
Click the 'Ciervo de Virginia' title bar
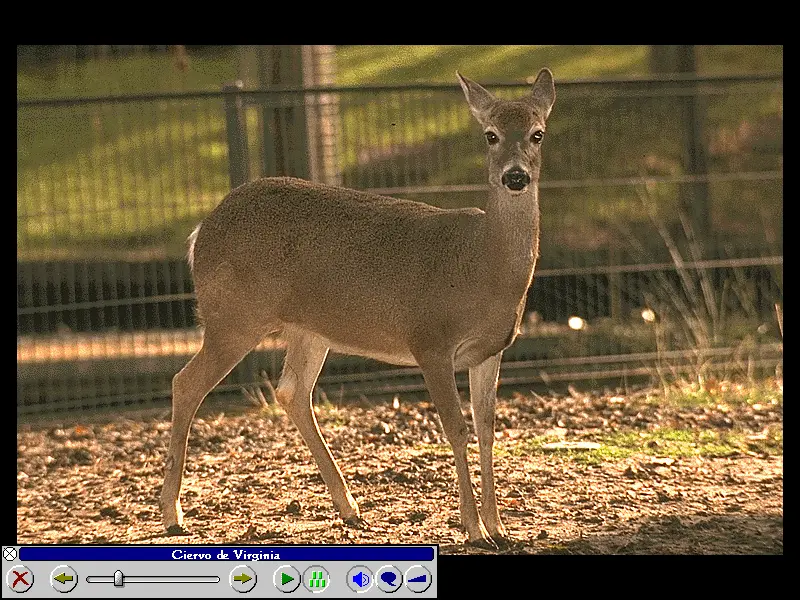[226, 554]
